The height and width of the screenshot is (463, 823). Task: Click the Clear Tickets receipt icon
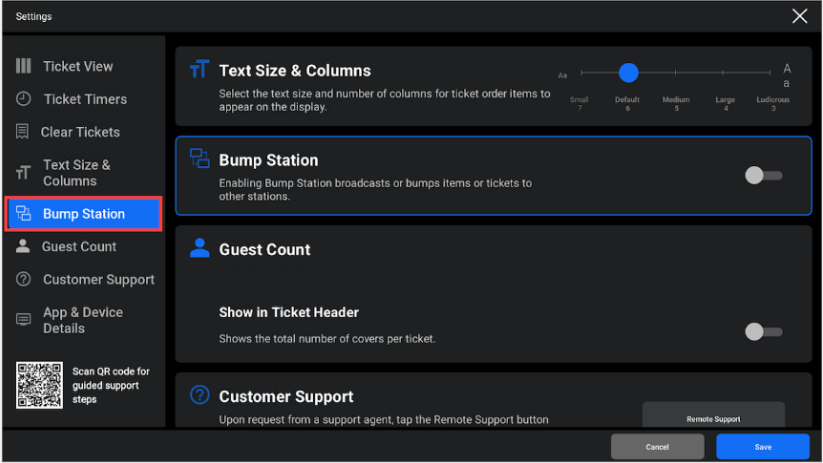22,132
